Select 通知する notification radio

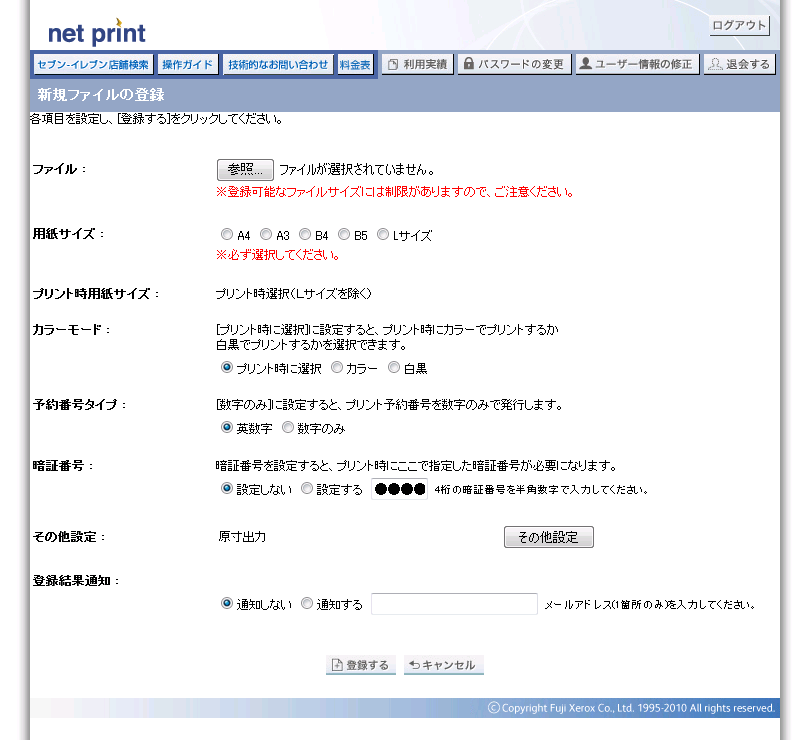point(306,603)
